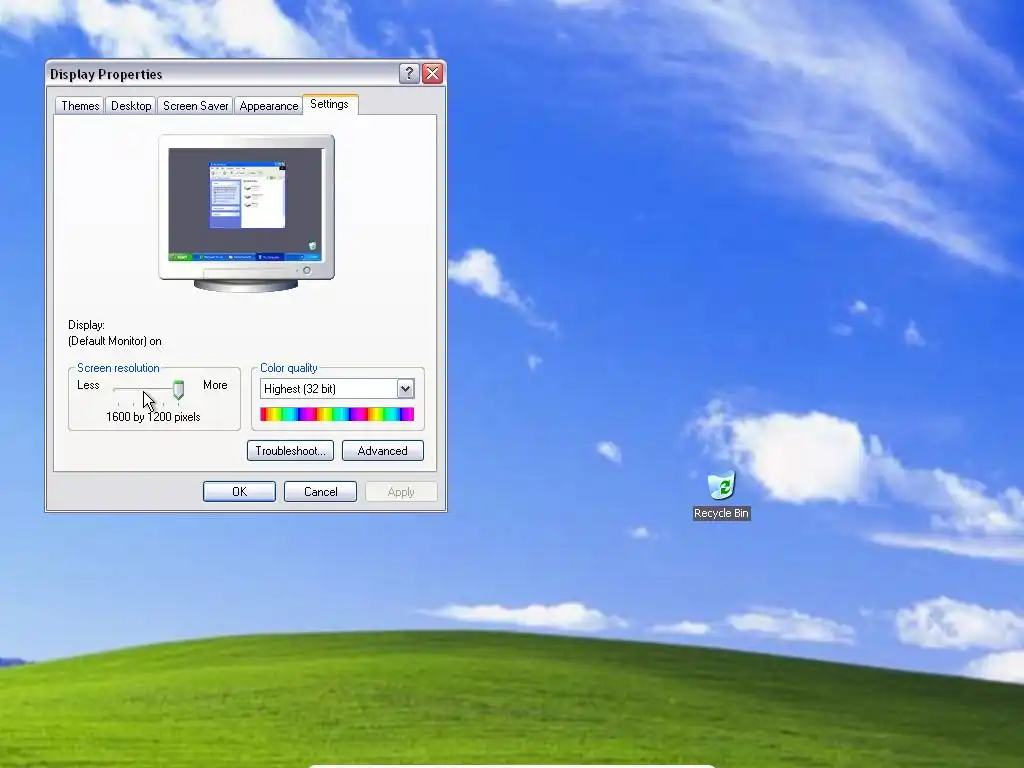Open the Color quality dropdown
The width and height of the screenshot is (1024, 768).
[x=337, y=389]
